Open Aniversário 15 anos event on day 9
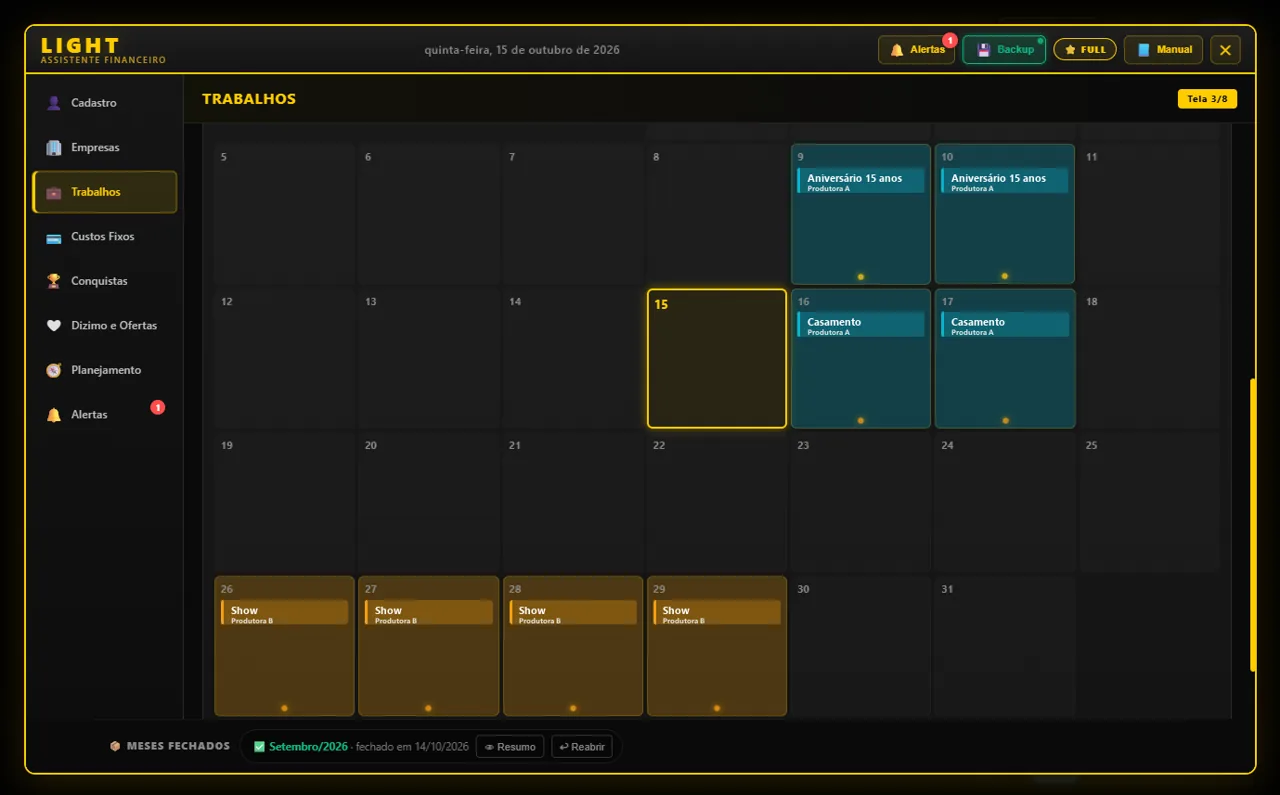 coord(861,181)
